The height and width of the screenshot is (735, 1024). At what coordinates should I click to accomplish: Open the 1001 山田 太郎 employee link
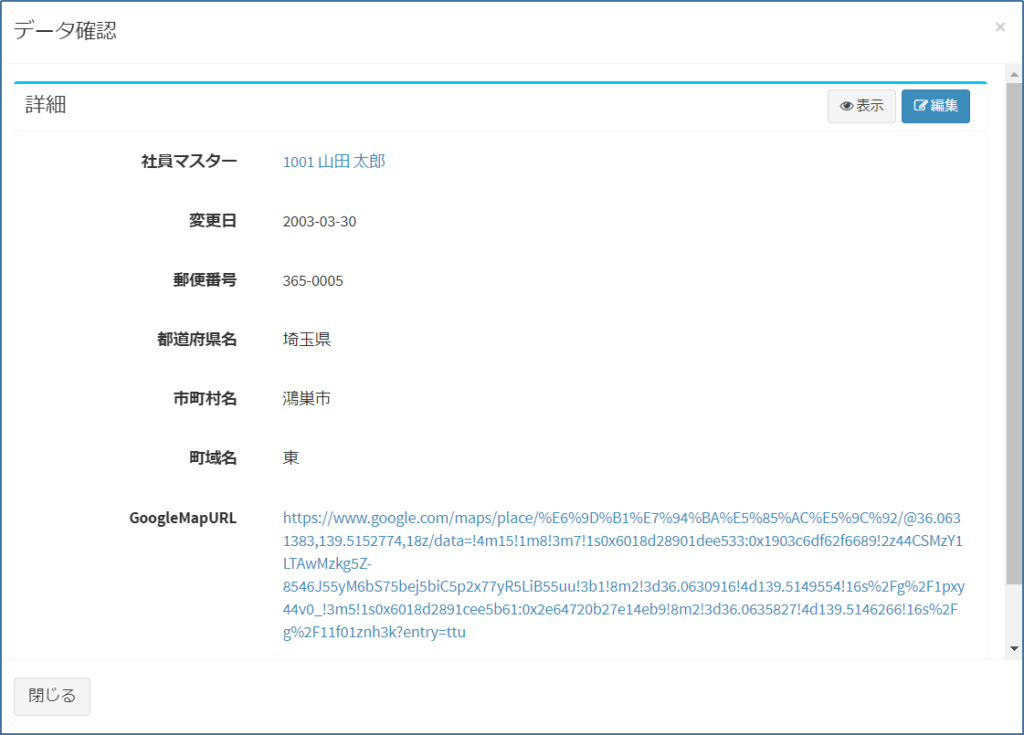334,161
